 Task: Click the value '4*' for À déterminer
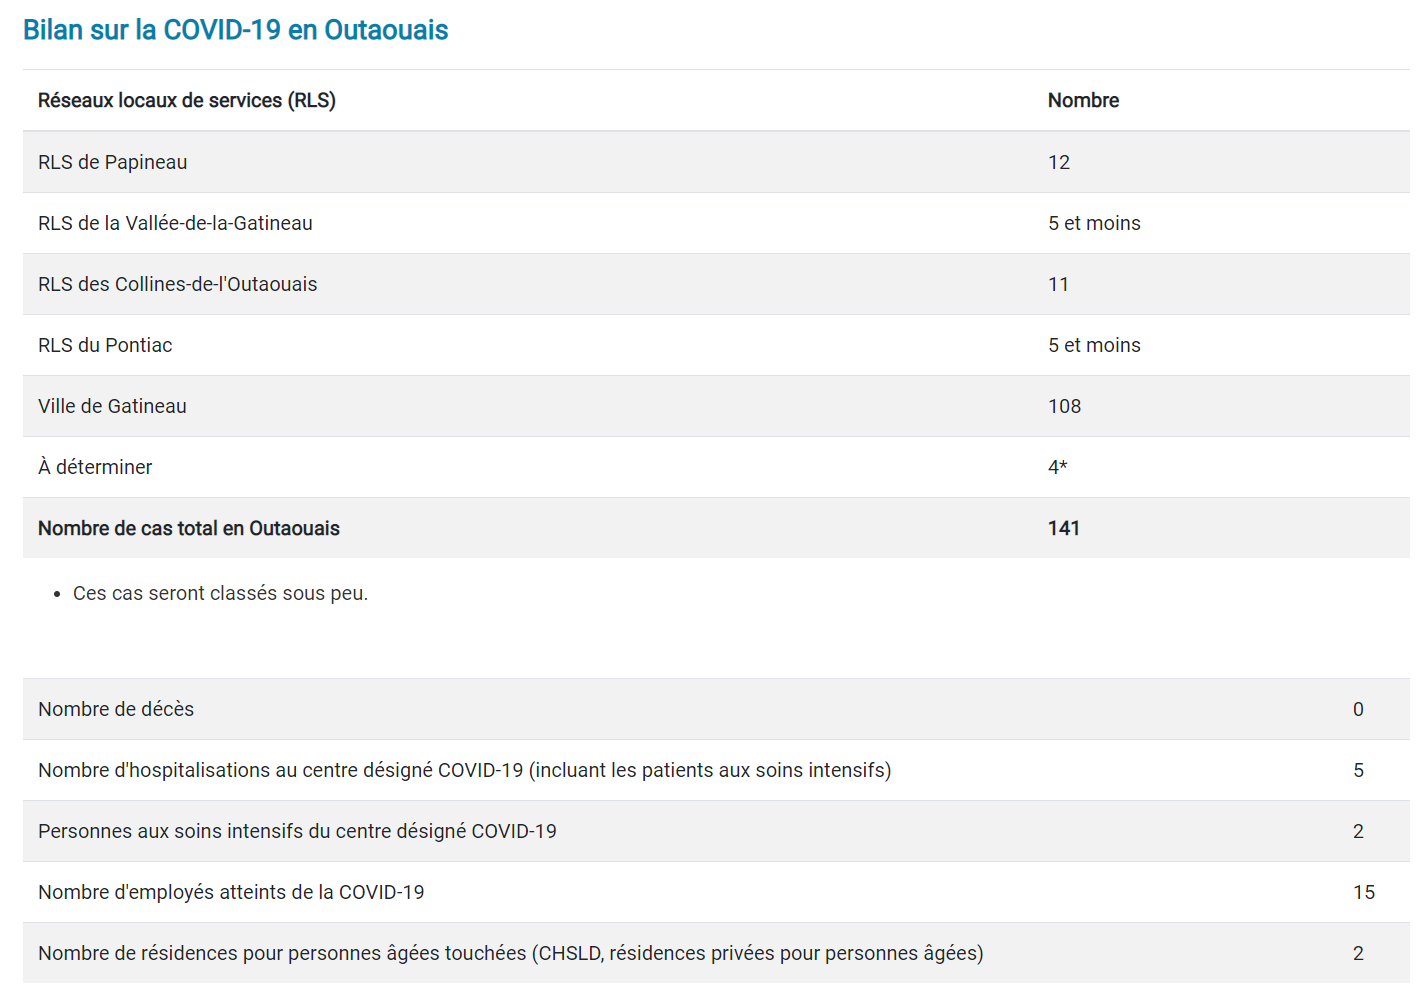1057,467
